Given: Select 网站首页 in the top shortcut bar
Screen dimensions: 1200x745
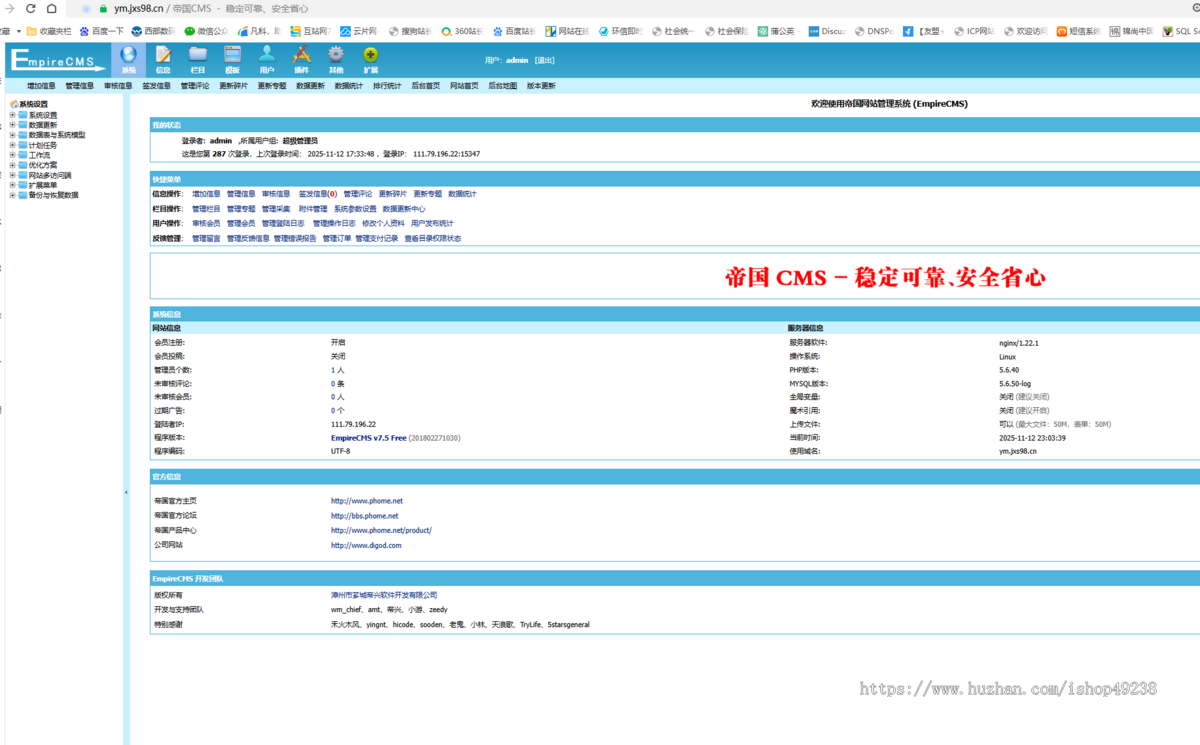Looking at the screenshot, I should [464, 86].
